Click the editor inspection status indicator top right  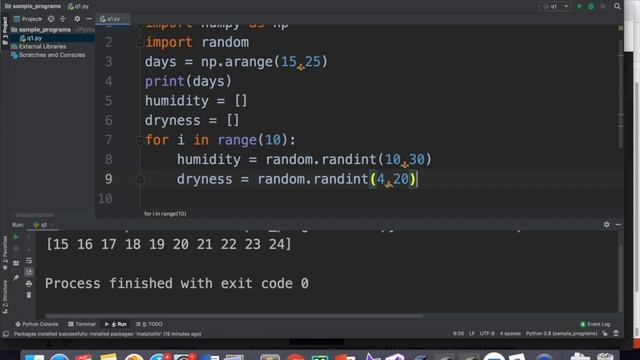[x=620, y=28]
